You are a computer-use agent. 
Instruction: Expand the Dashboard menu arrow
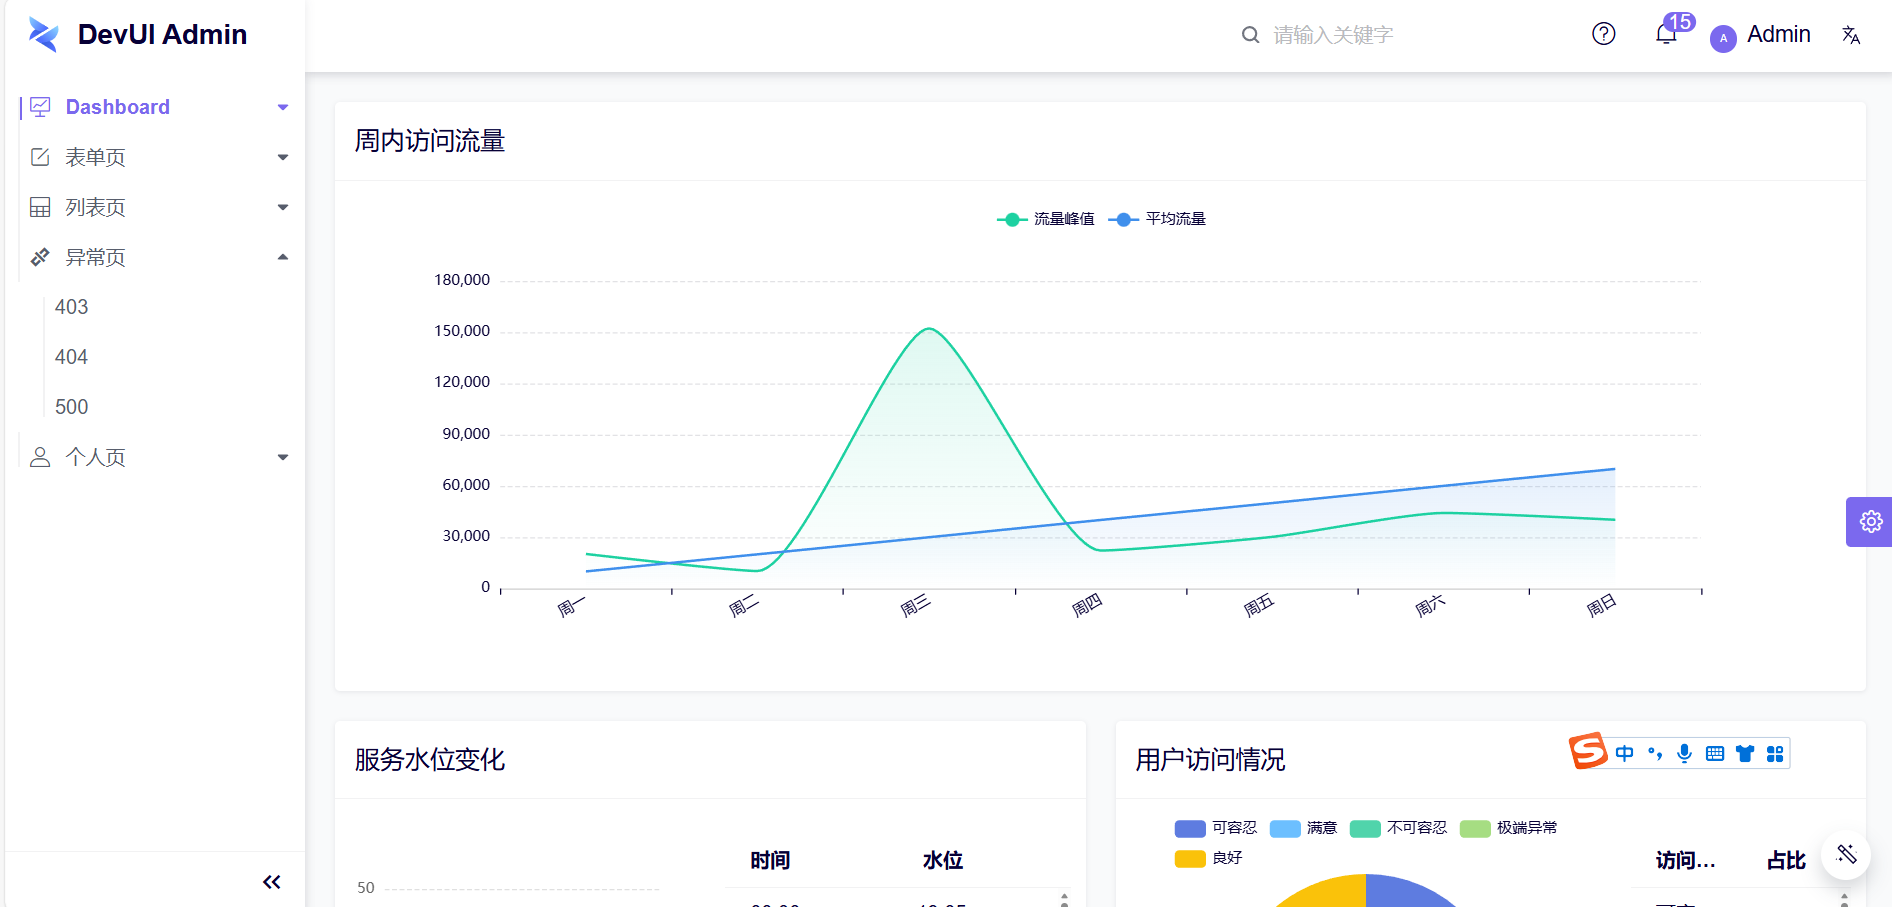(283, 107)
